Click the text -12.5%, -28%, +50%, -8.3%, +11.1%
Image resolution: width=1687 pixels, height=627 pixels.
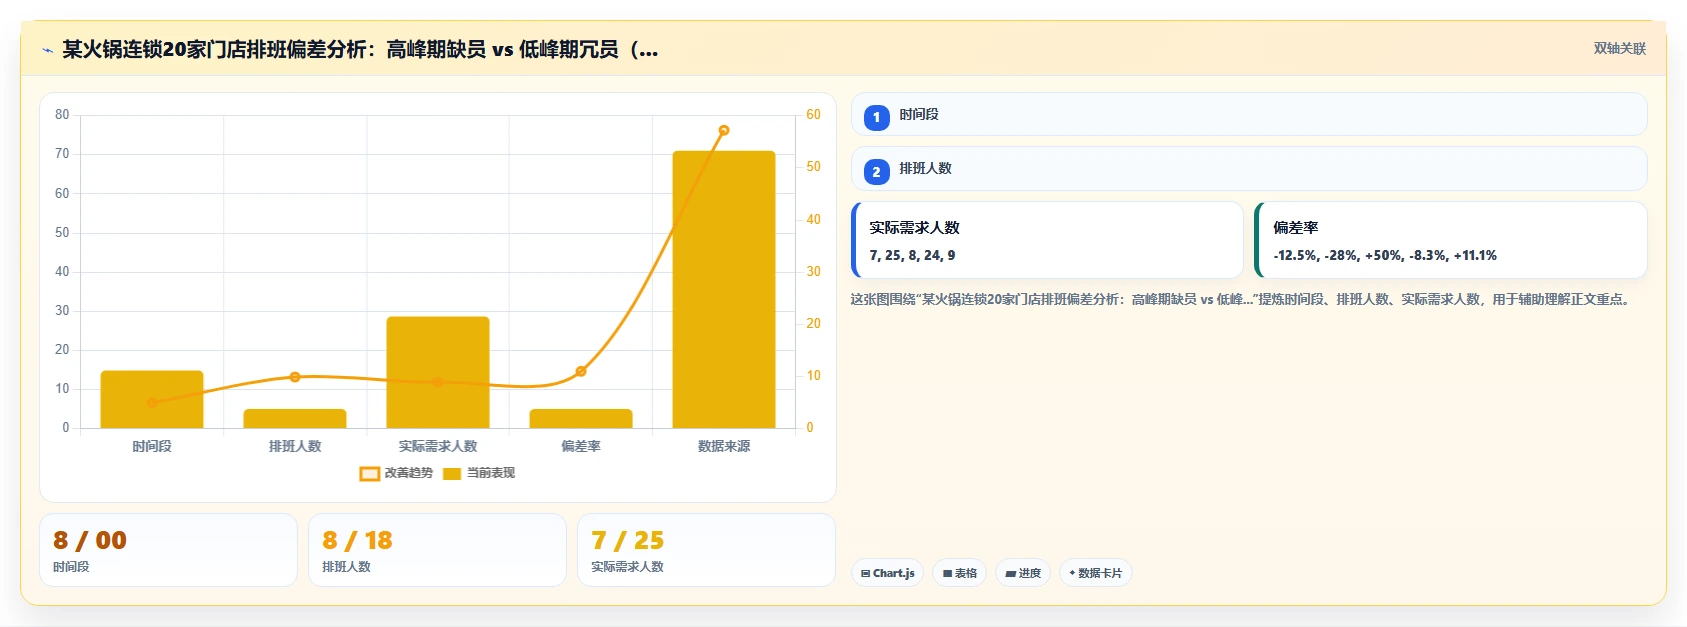[x=1385, y=255]
